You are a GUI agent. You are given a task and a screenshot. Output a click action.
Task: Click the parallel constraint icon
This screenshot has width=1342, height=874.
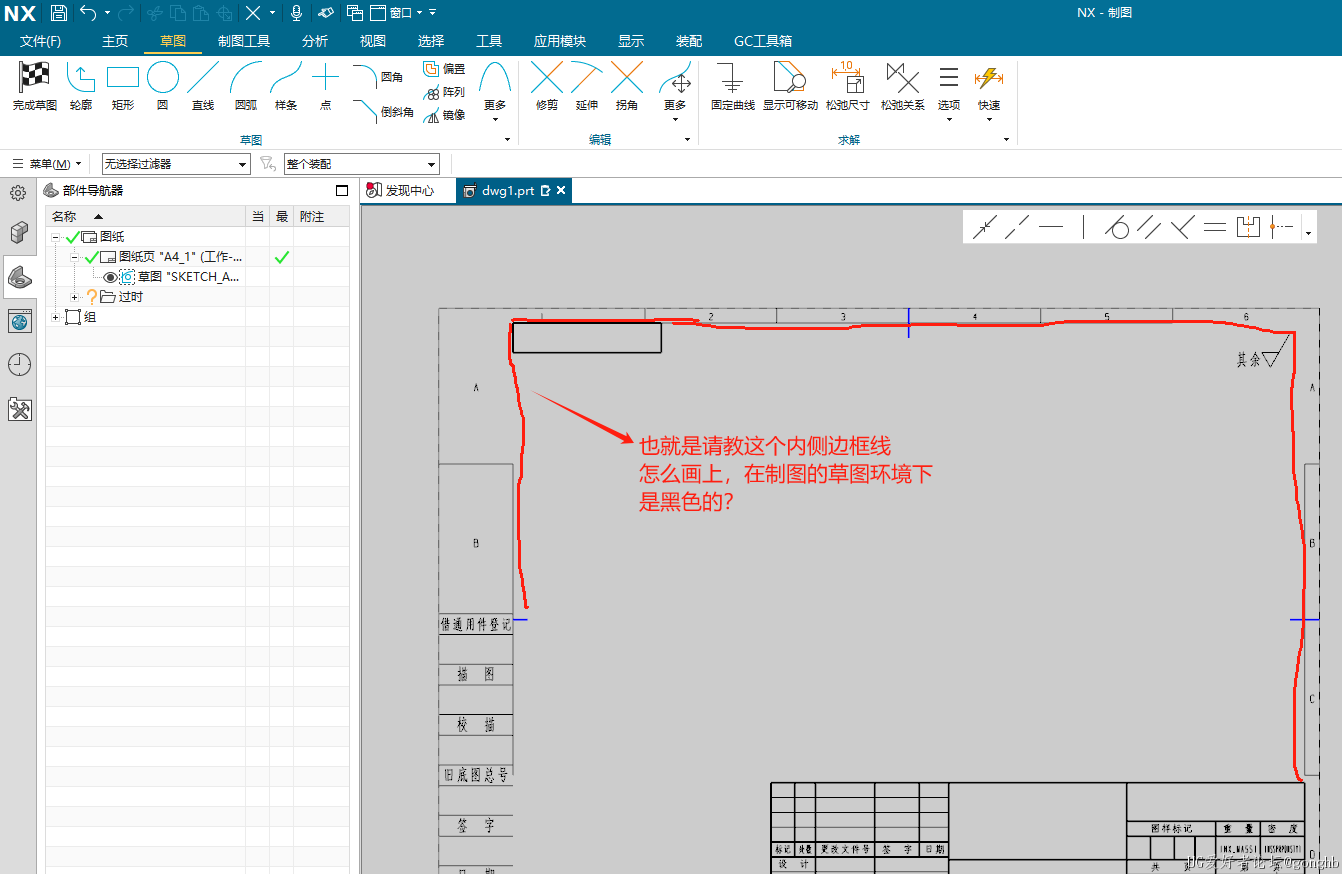pos(1150,227)
